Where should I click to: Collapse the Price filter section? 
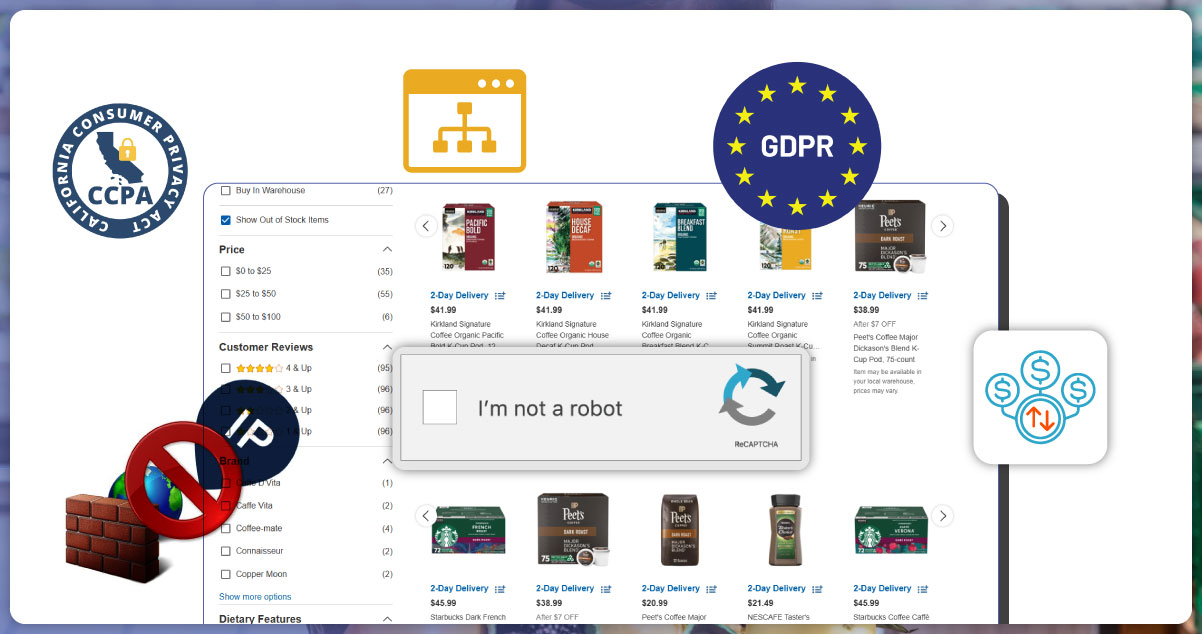click(387, 249)
